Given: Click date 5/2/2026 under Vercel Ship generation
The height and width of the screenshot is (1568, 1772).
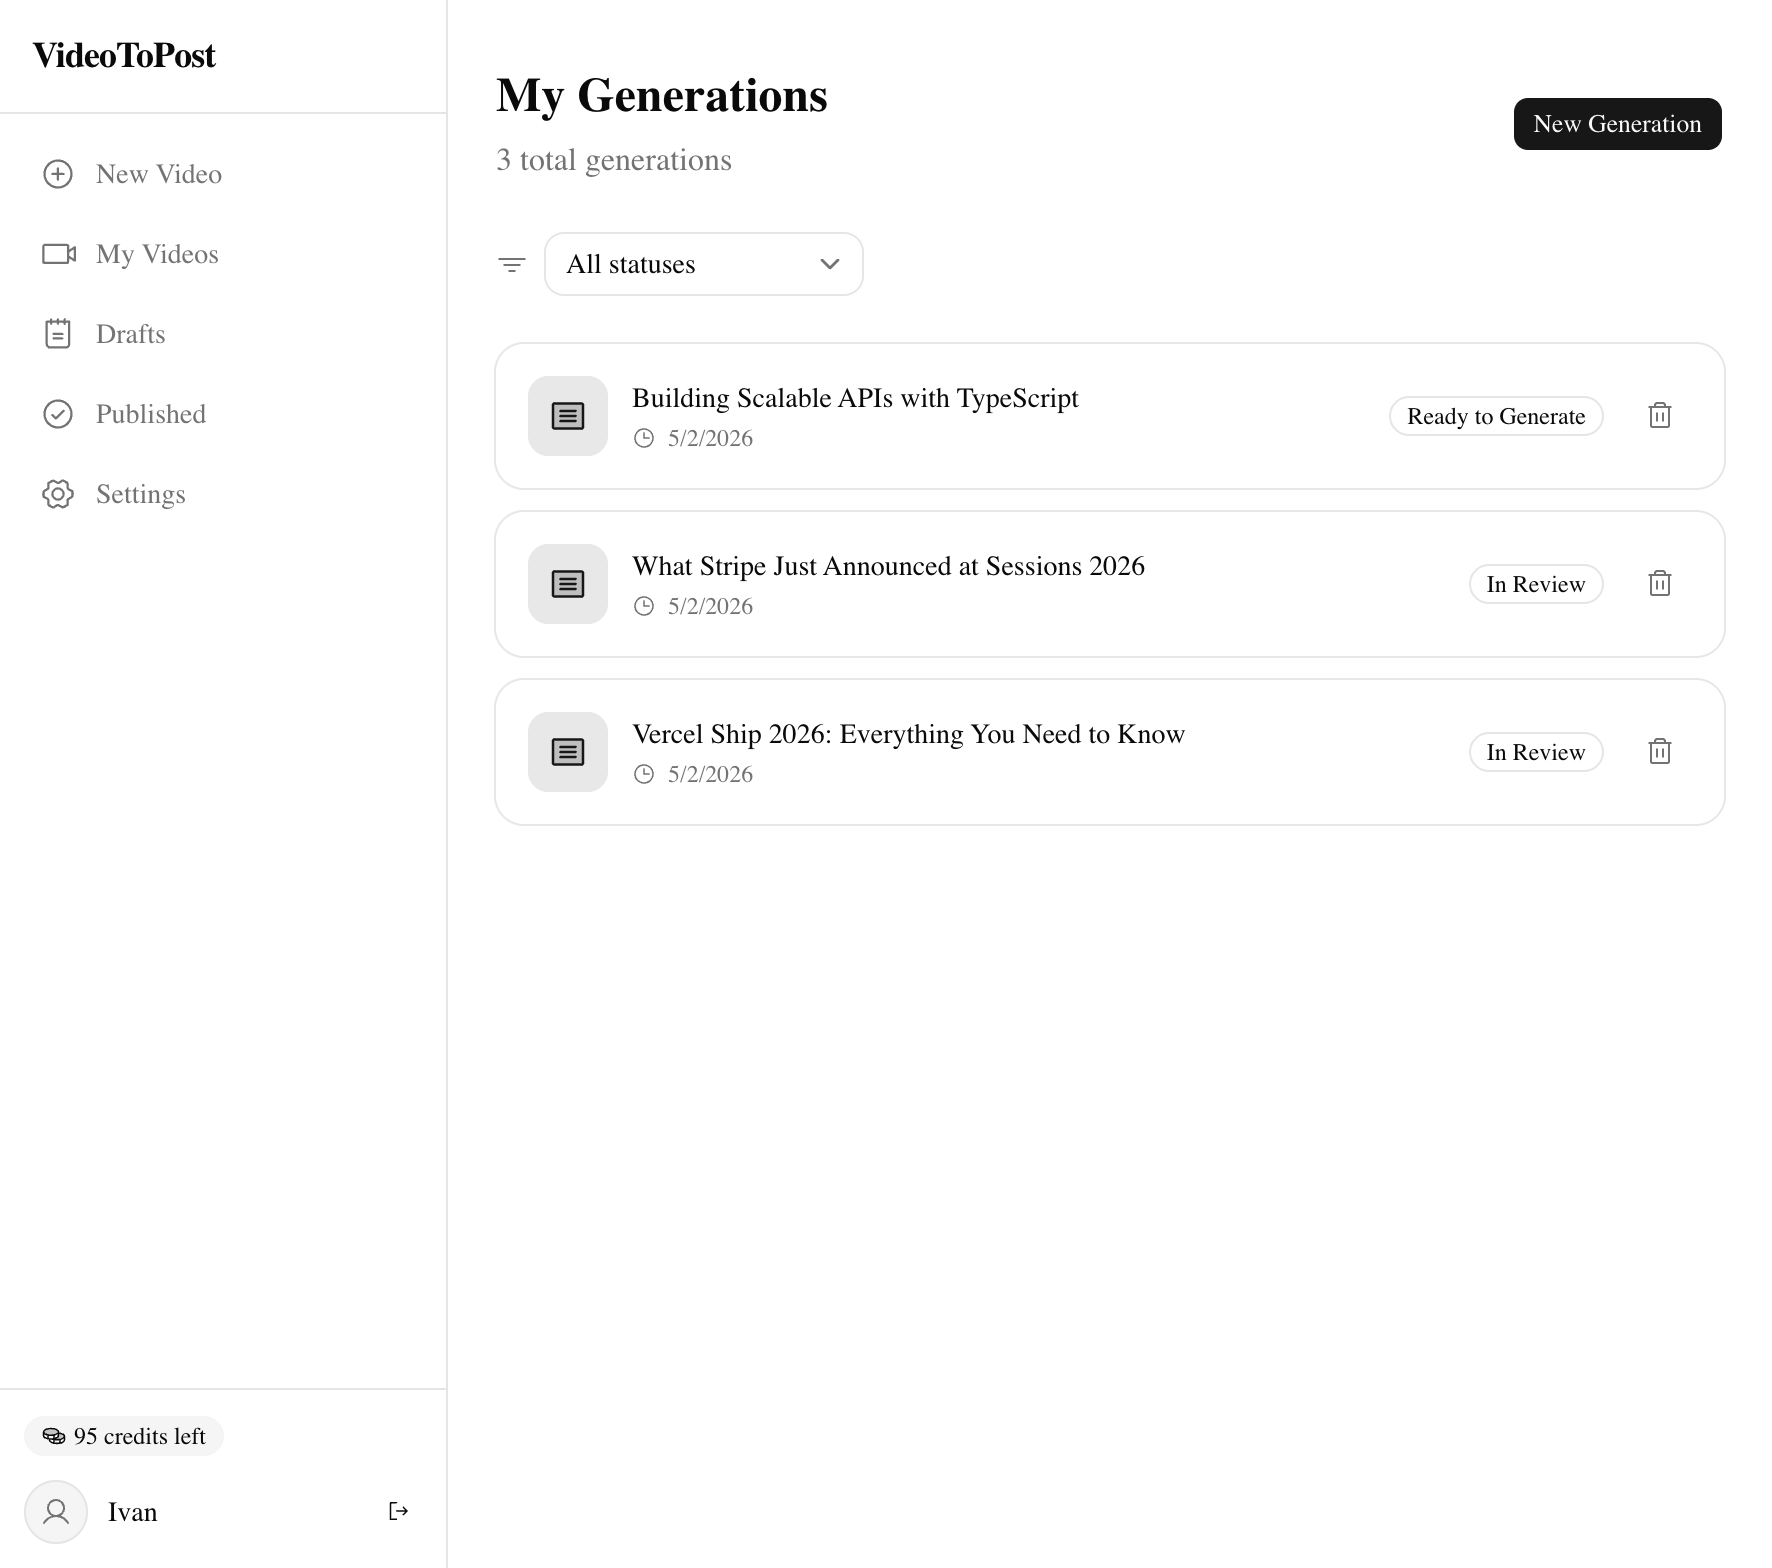Looking at the screenshot, I should [x=710, y=774].
